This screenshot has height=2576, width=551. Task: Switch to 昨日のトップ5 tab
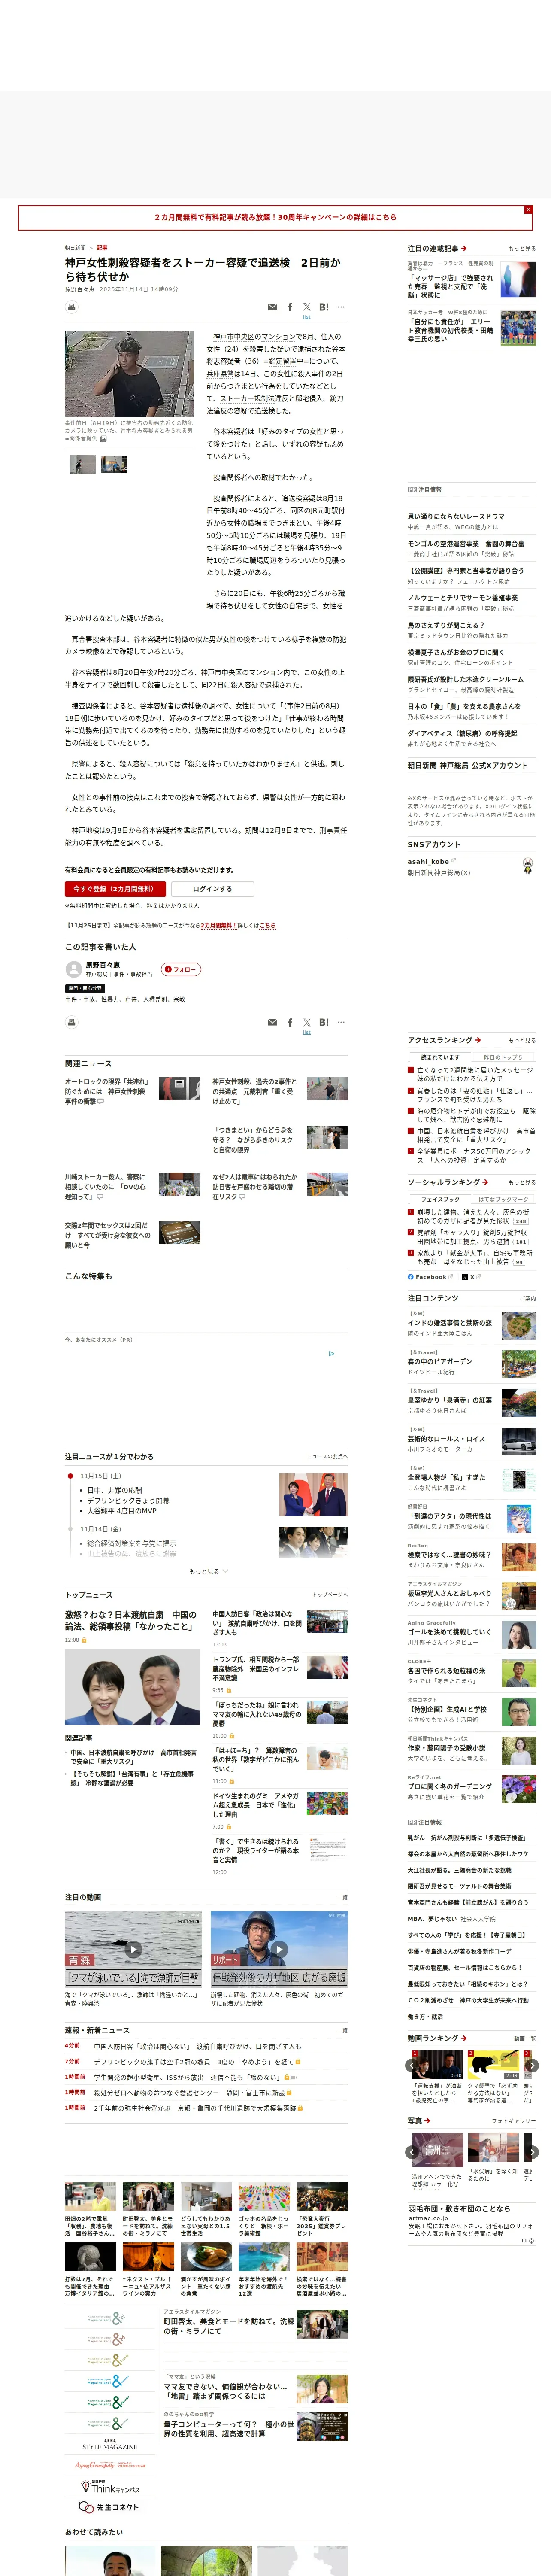pyautogui.click(x=503, y=1057)
